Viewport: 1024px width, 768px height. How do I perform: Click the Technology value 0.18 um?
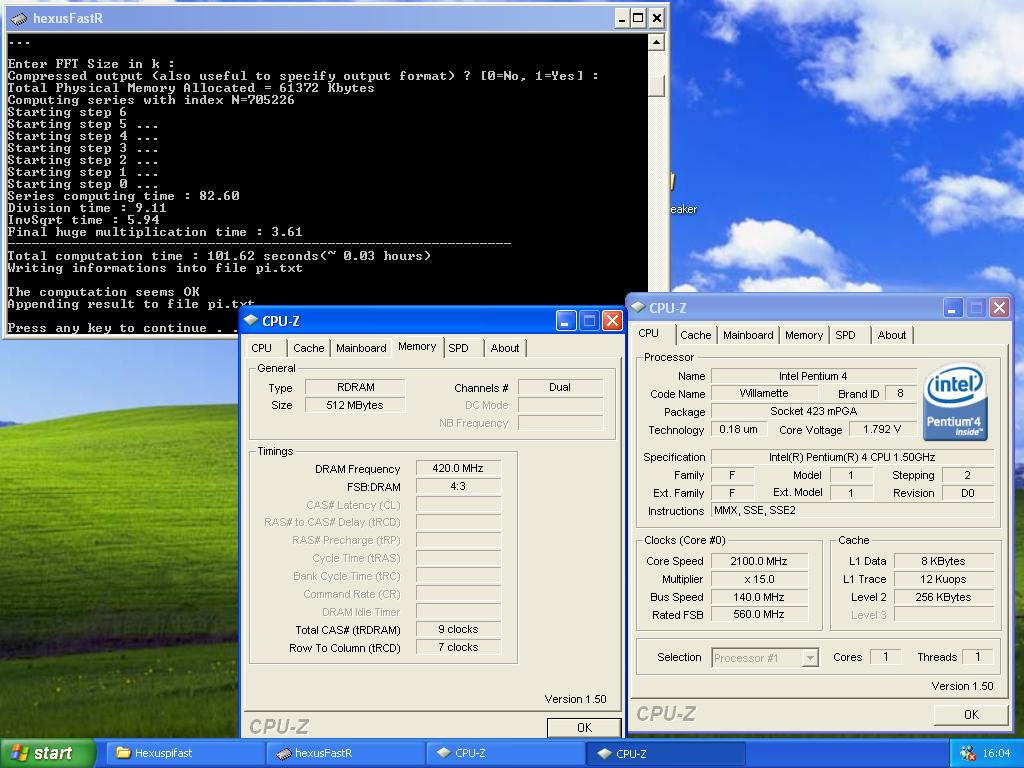click(x=738, y=429)
